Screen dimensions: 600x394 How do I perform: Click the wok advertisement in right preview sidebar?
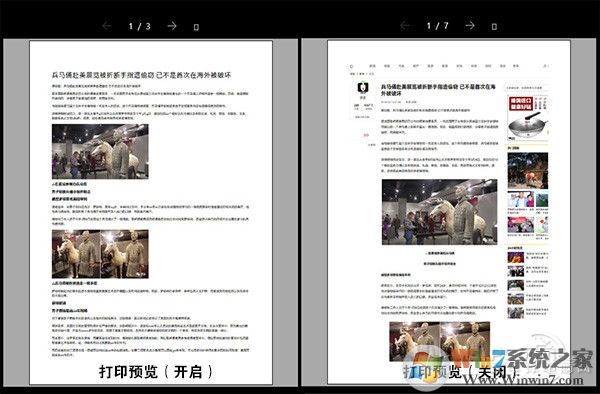tap(528, 118)
